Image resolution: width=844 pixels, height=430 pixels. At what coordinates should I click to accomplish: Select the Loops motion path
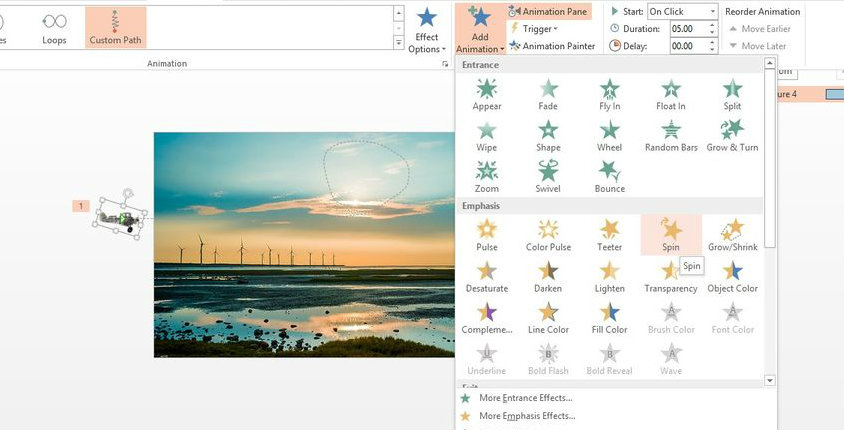click(x=54, y=28)
